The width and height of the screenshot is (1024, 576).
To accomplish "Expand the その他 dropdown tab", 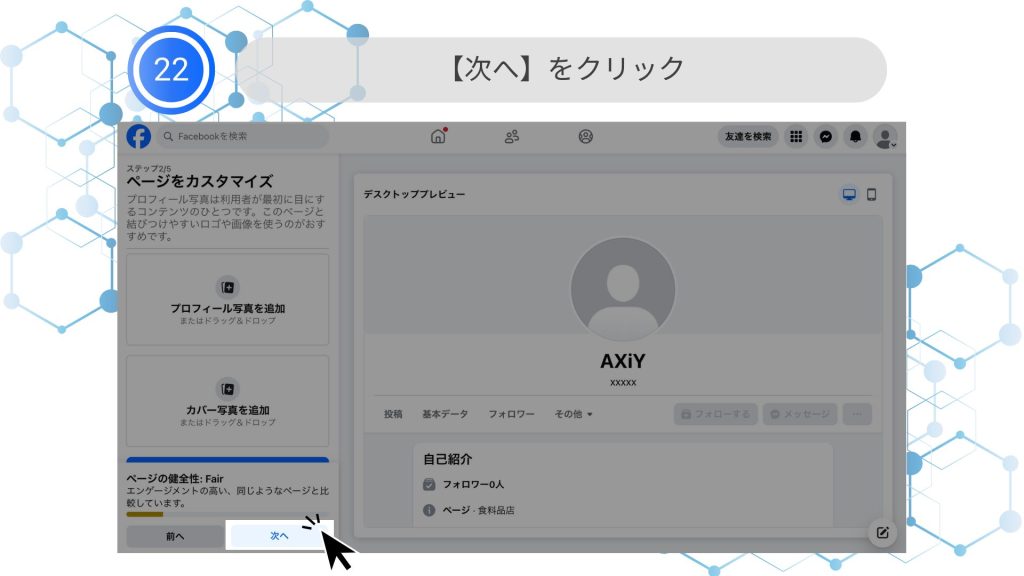I will coord(574,414).
